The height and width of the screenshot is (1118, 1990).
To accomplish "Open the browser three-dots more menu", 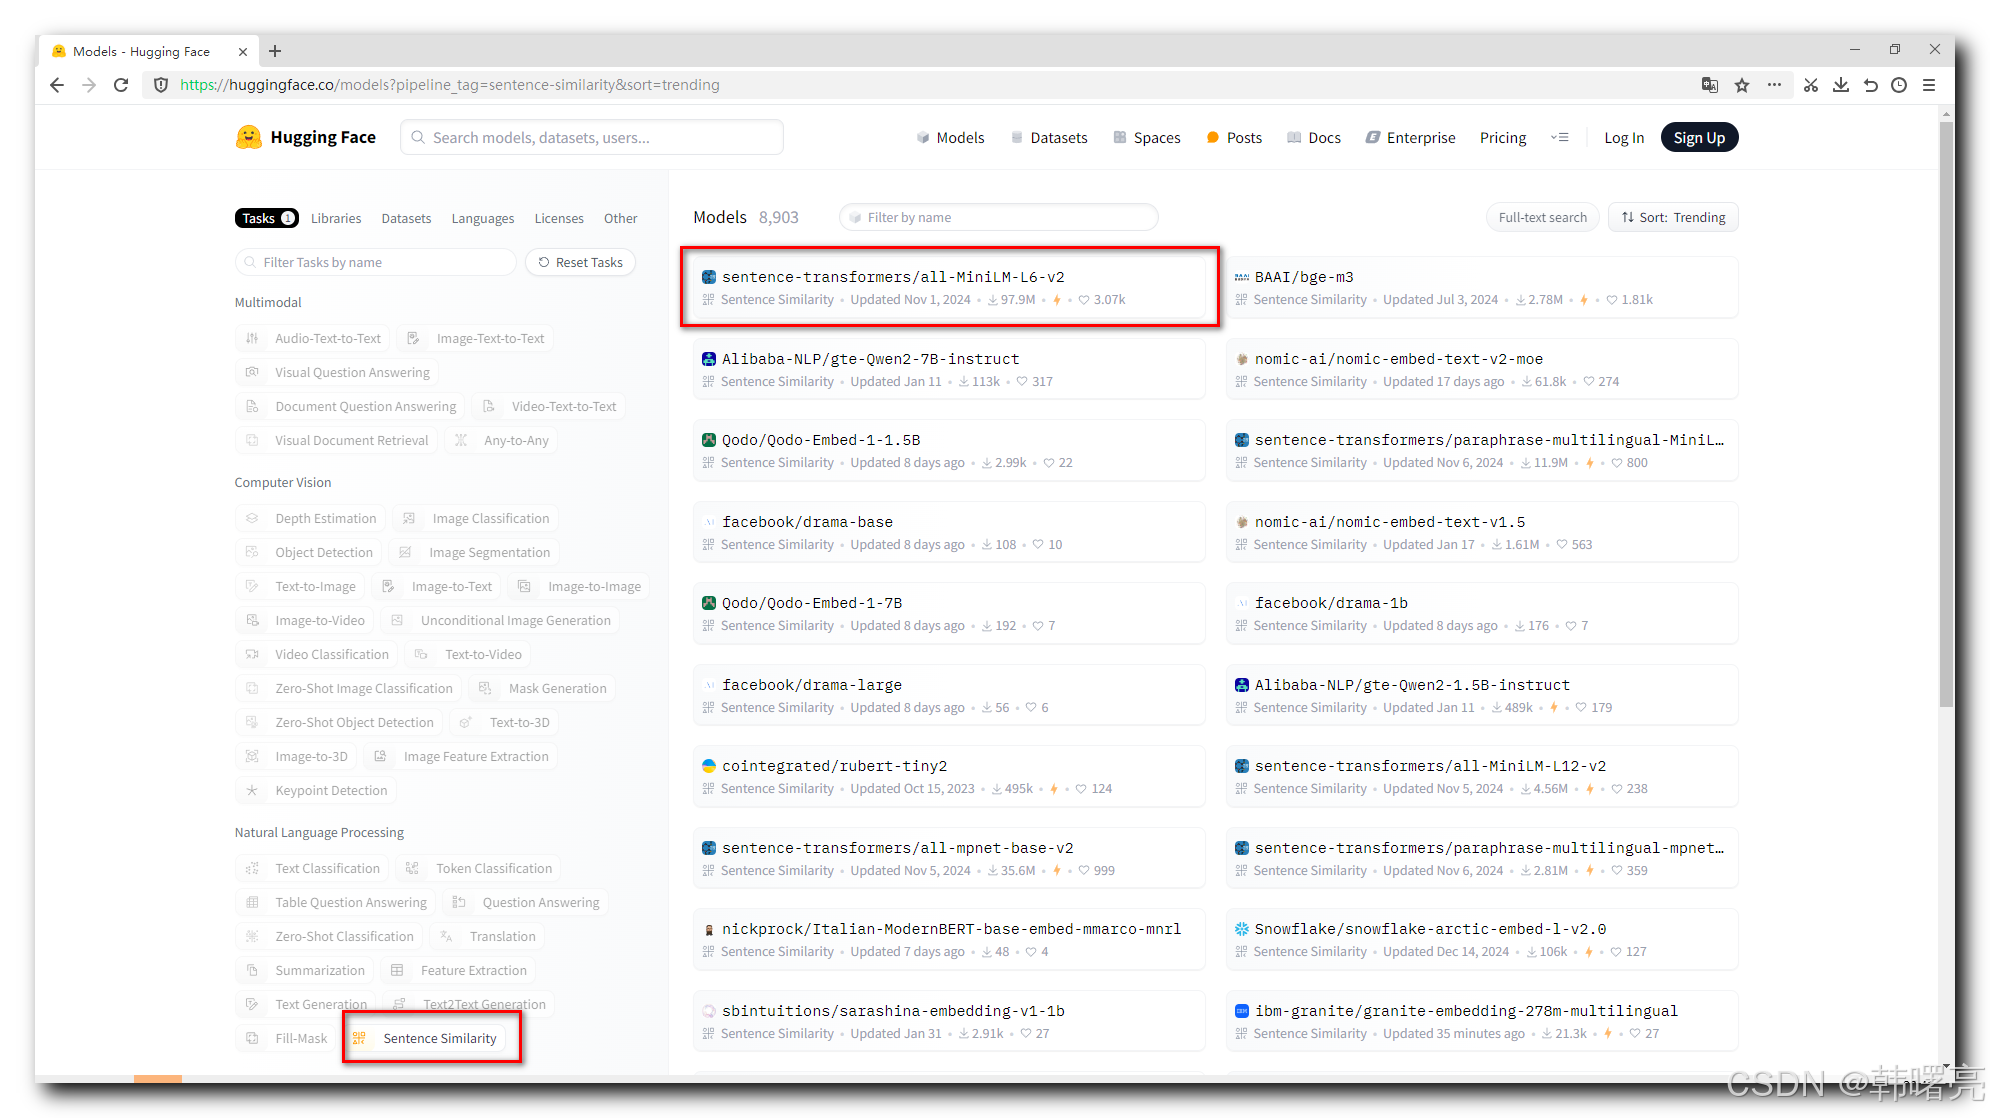I will [1774, 85].
